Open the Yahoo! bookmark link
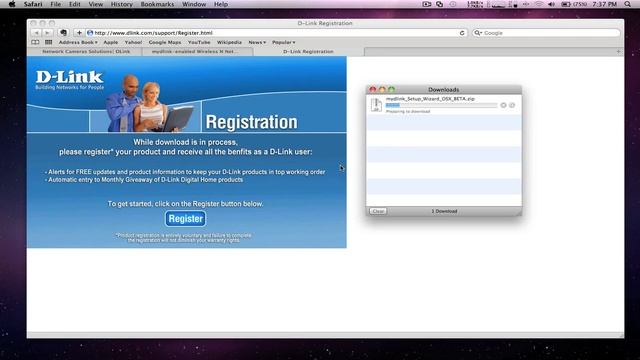The height and width of the screenshot is (360, 640). click(133, 42)
